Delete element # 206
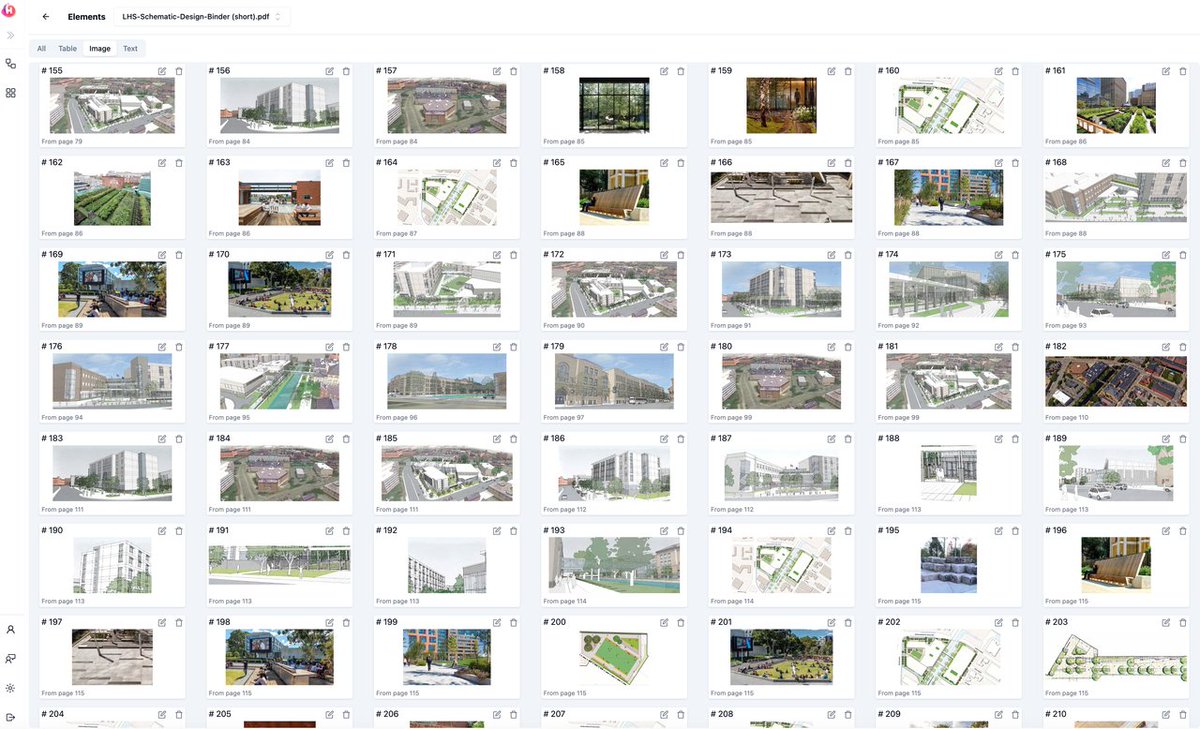1200x729 pixels. tap(514, 714)
